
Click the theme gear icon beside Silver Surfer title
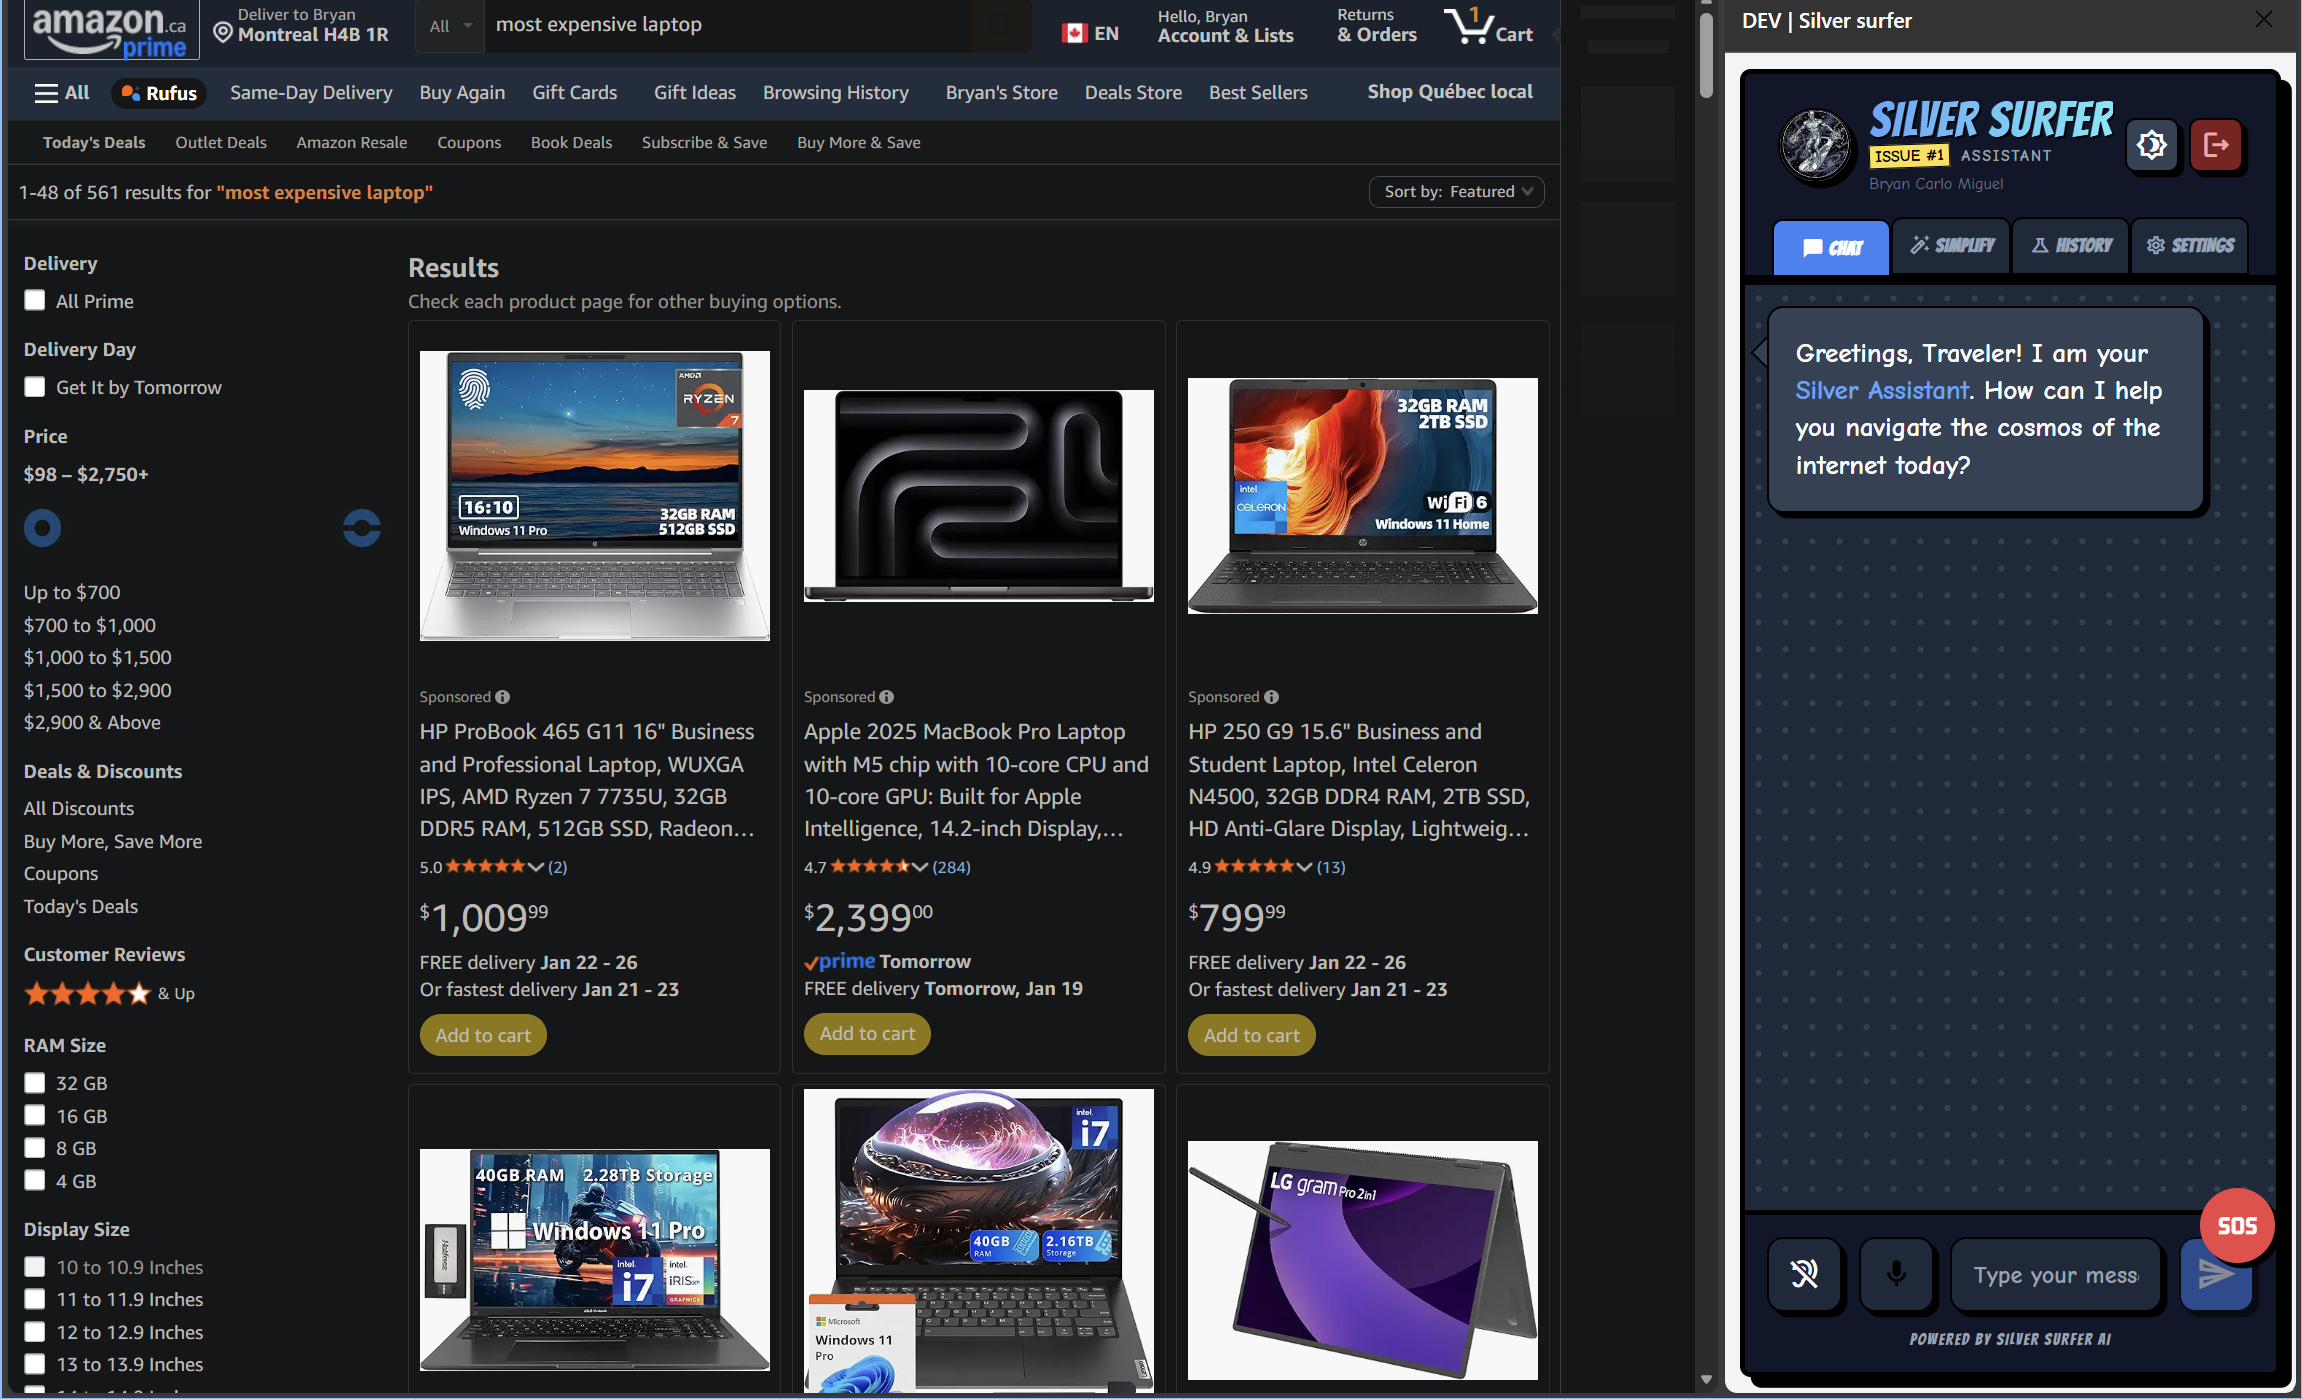point(2151,145)
